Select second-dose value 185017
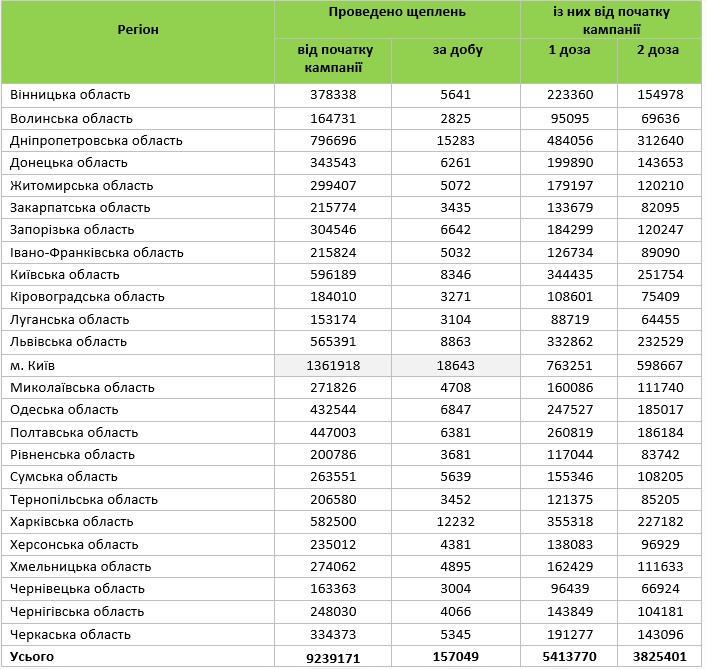Image resolution: width=706 pixels, height=669 pixels. coord(661,410)
